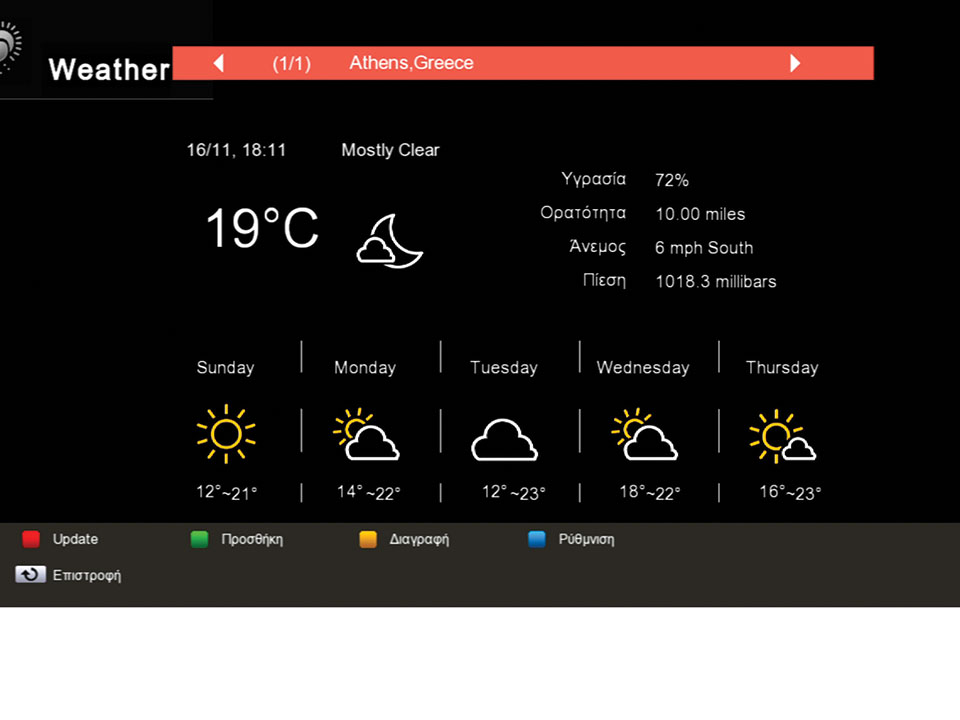The image size is (960, 720).
Task: Click the right arrow in the location bar
Action: [x=795, y=63]
